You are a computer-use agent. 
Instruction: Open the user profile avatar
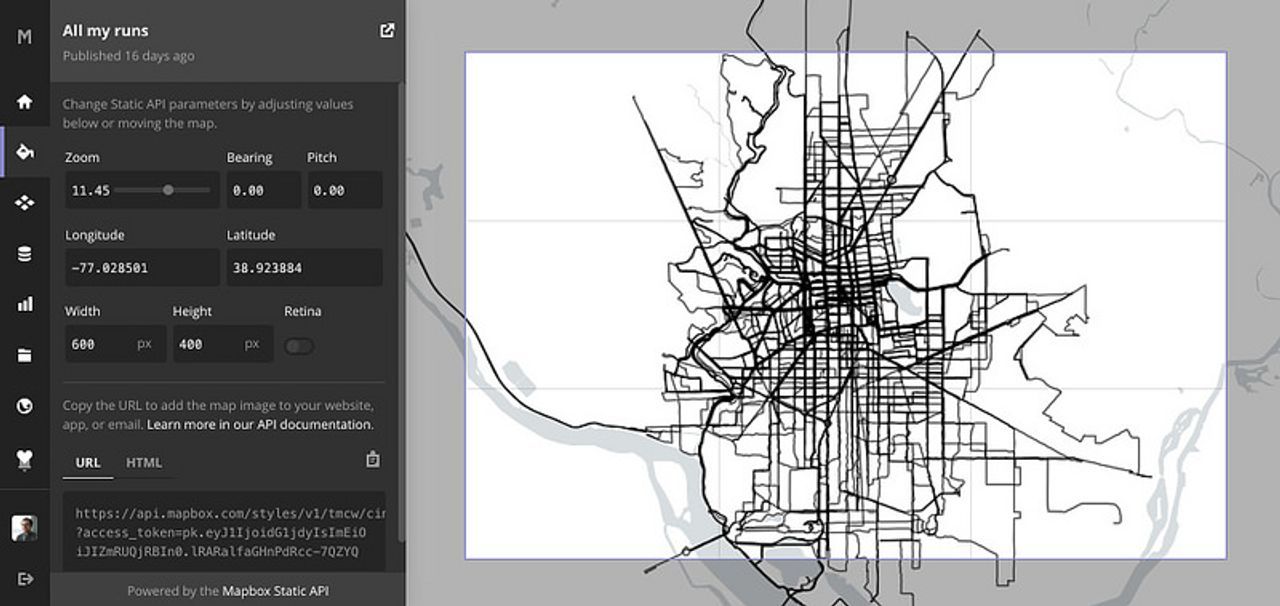pos(24,528)
